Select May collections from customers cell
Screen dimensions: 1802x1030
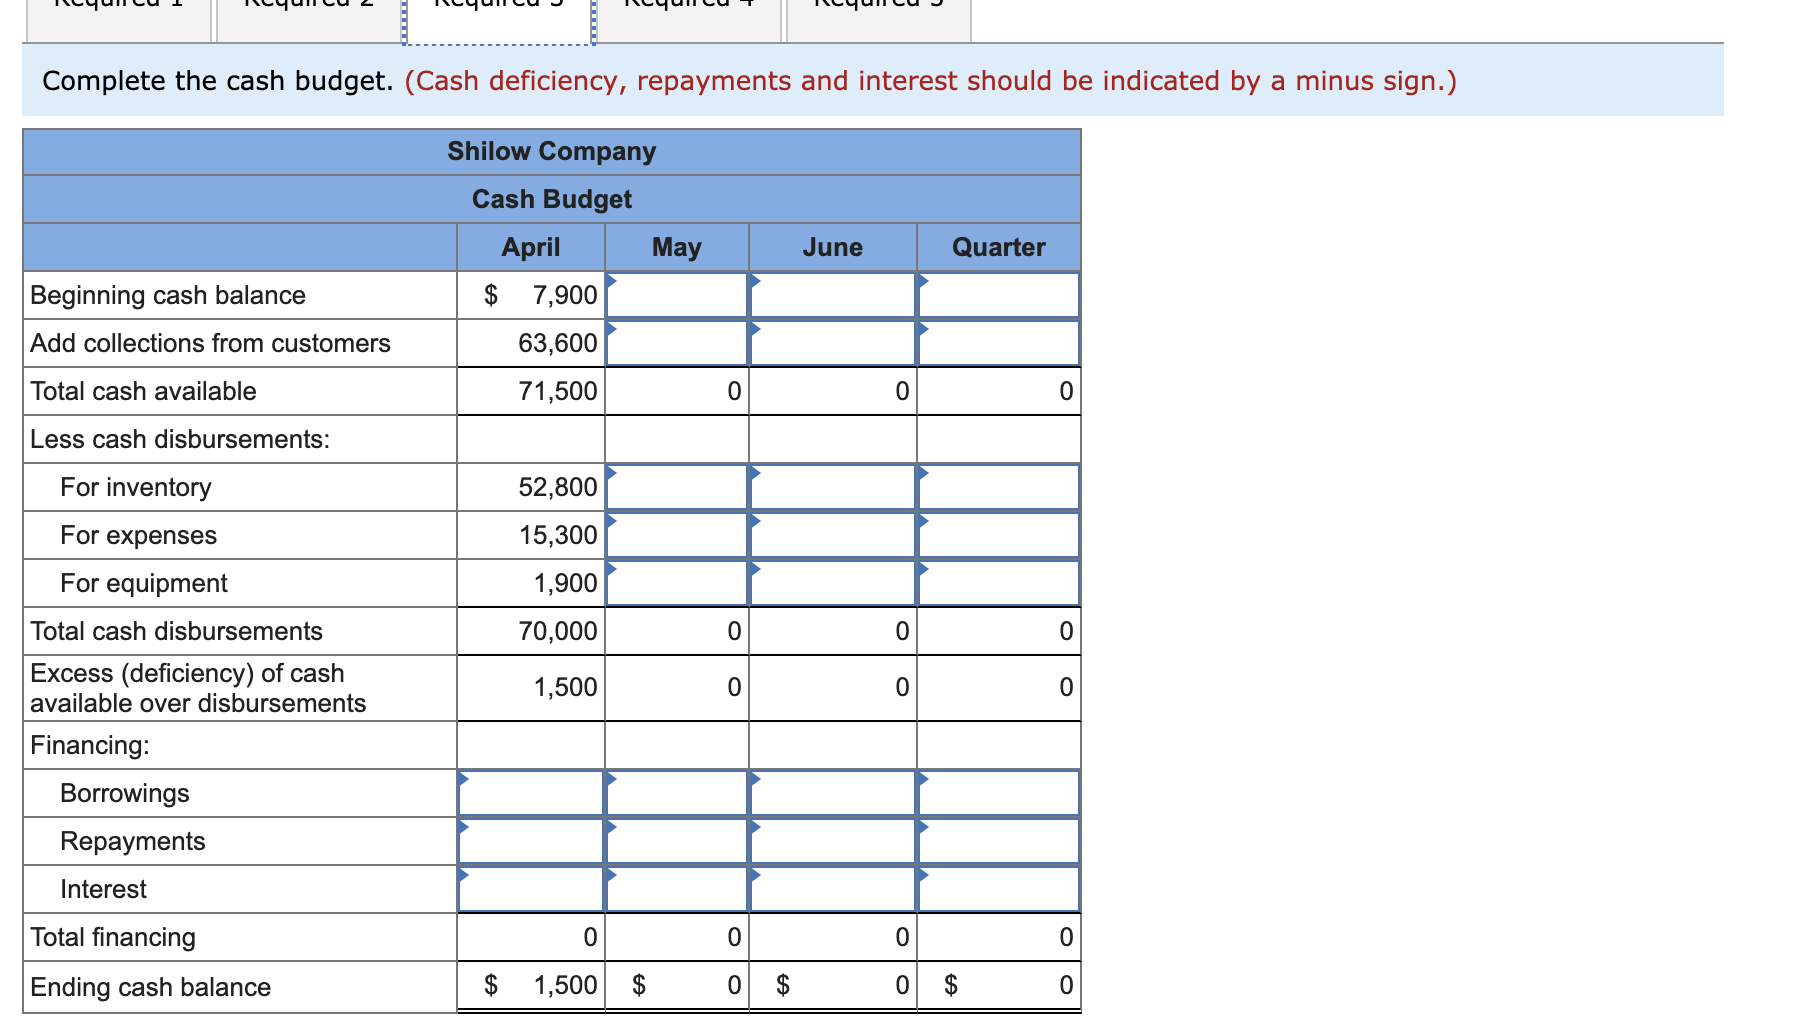coord(677,343)
